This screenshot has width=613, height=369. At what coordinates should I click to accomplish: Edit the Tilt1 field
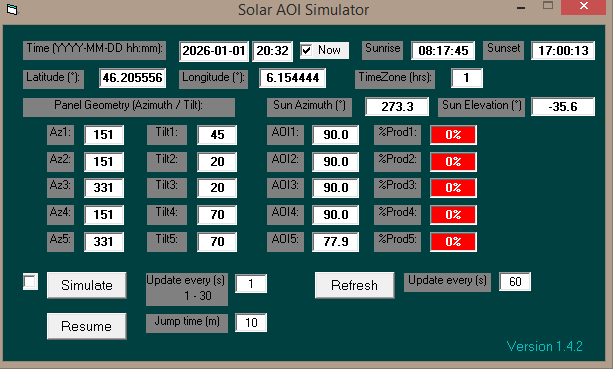click(217, 135)
